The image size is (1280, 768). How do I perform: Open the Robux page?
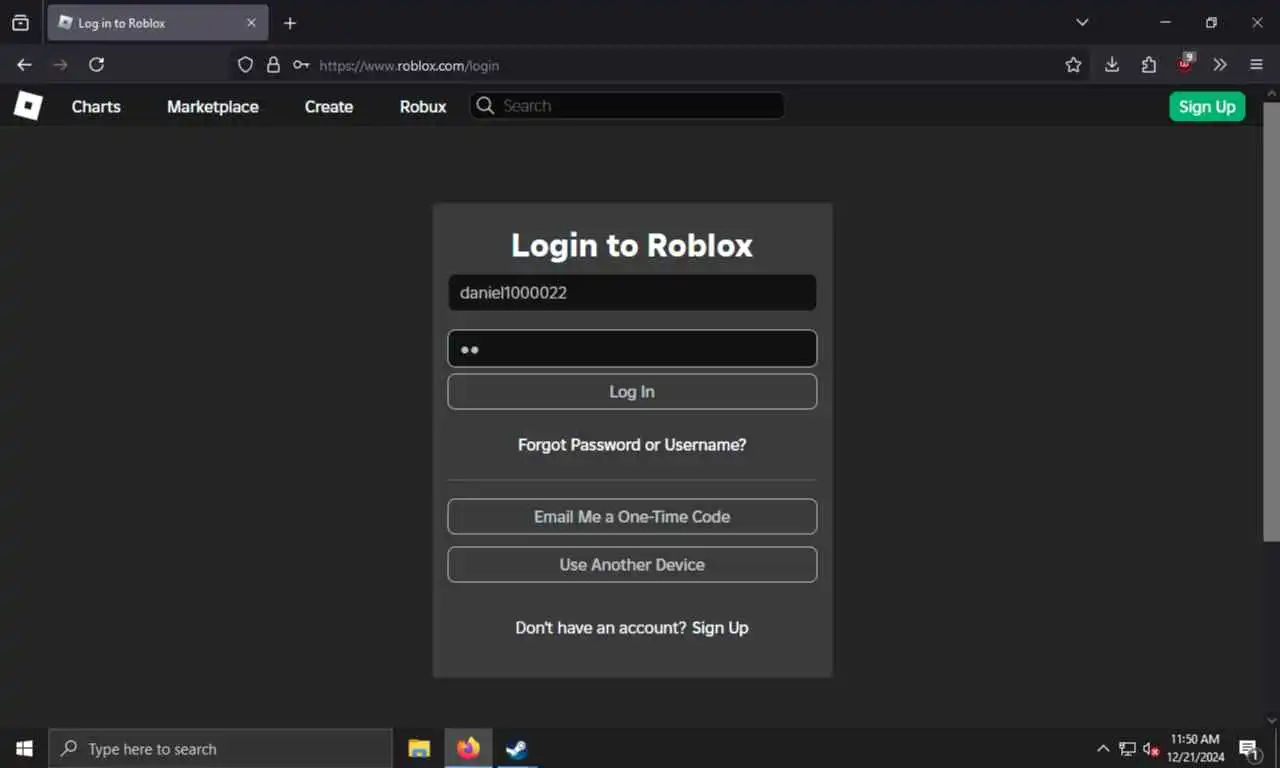(x=423, y=107)
